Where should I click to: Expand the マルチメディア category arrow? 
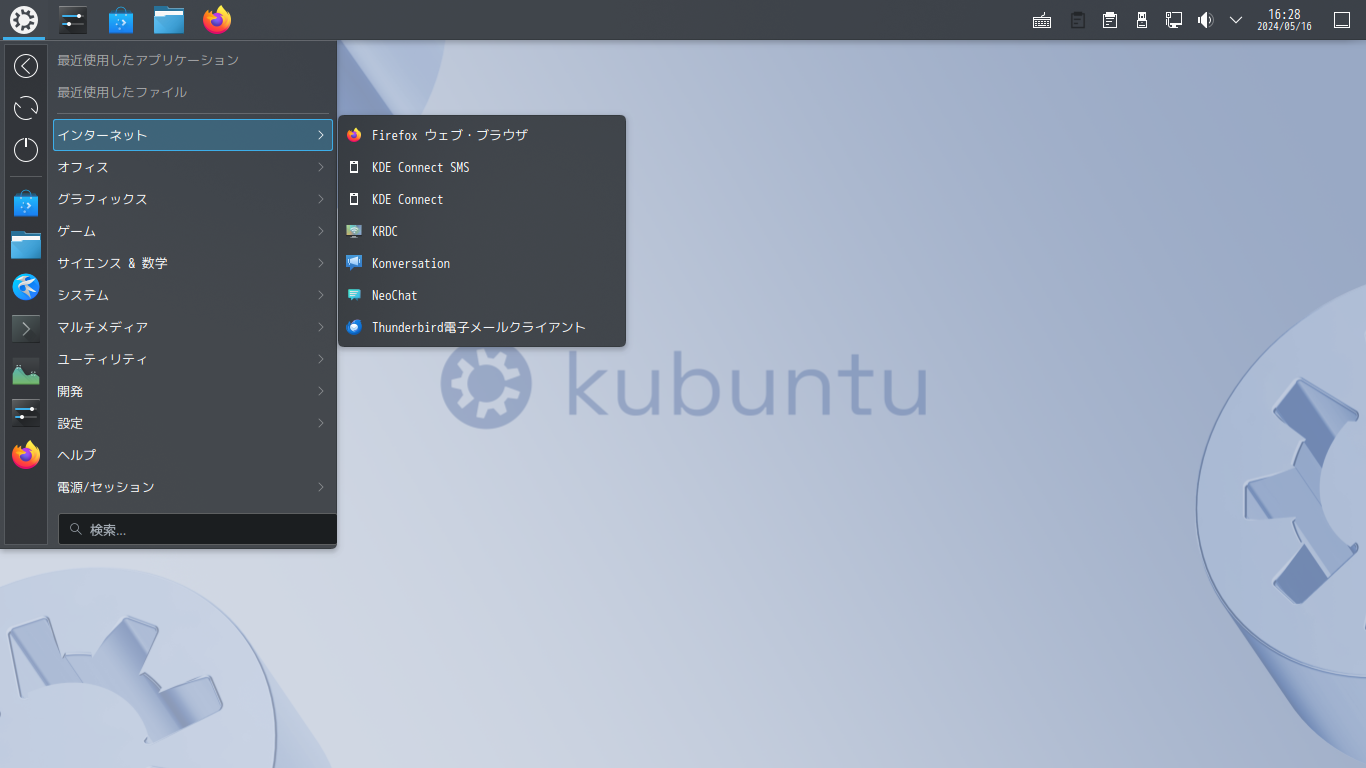(321, 327)
